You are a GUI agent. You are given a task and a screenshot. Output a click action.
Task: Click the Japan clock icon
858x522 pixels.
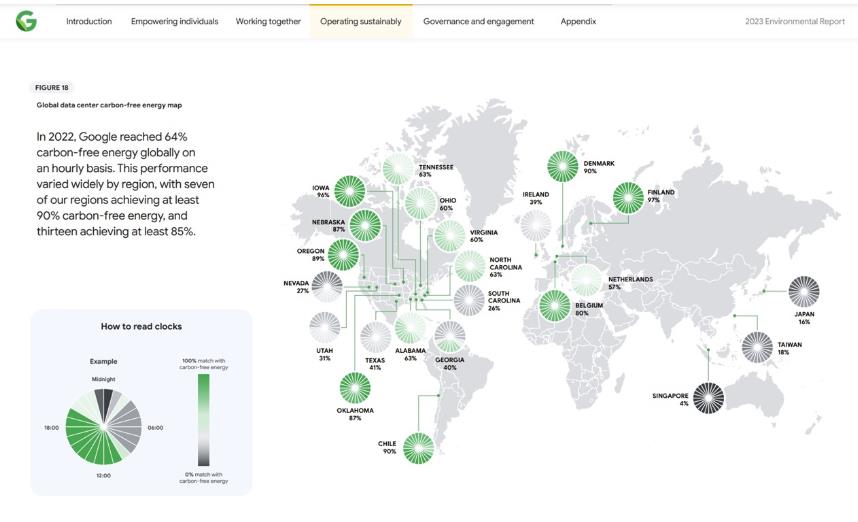click(804, 292)
